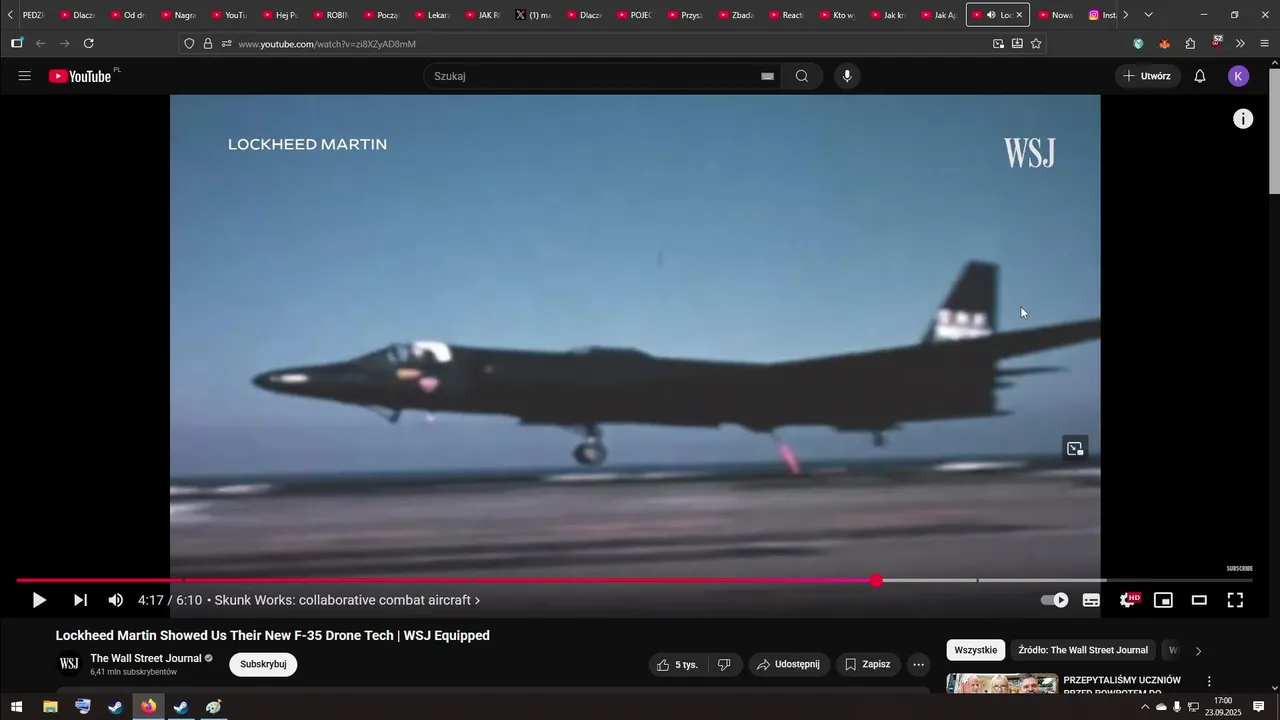Open the Utwórz create menu

[x=1147, y=76]
